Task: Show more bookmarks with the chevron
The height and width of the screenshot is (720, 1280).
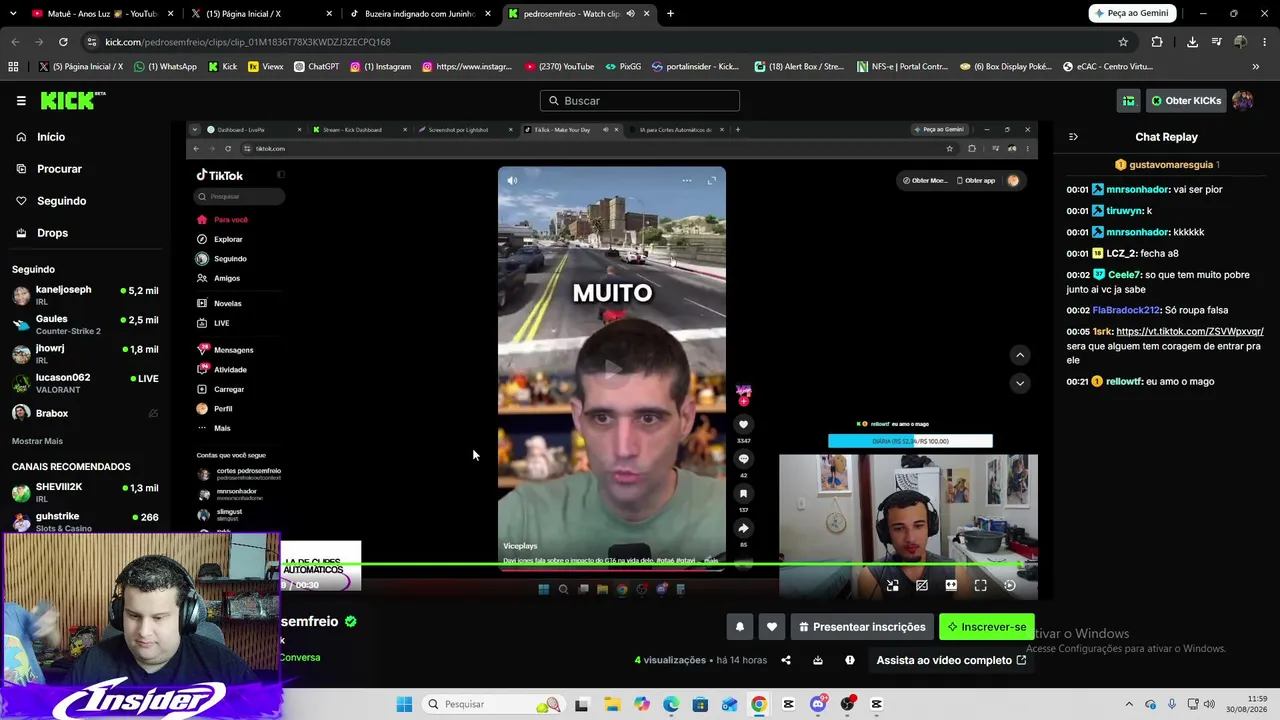Action: tap(1256, 67)
